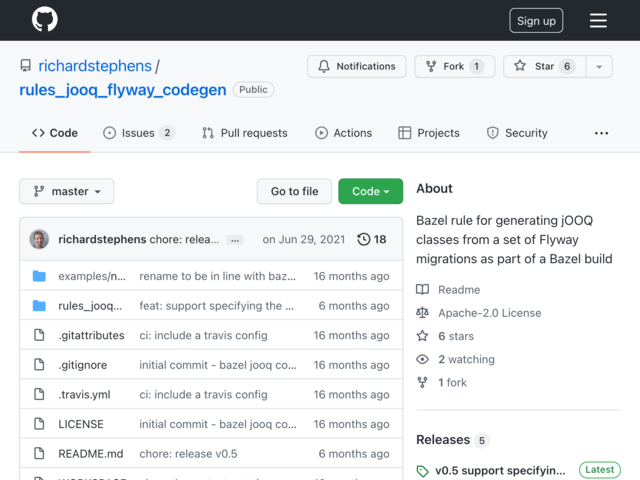This screenshot has width=640, height=480.
Task: Open the rules_jooq... folder icon
Action: click(39, 306)
